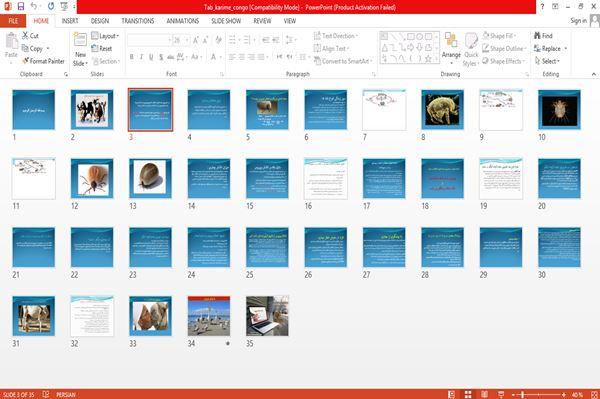This screenshot has height=399, width=600.
Task: Switch to Reading View icon in status bar
Action: [484, 394]
